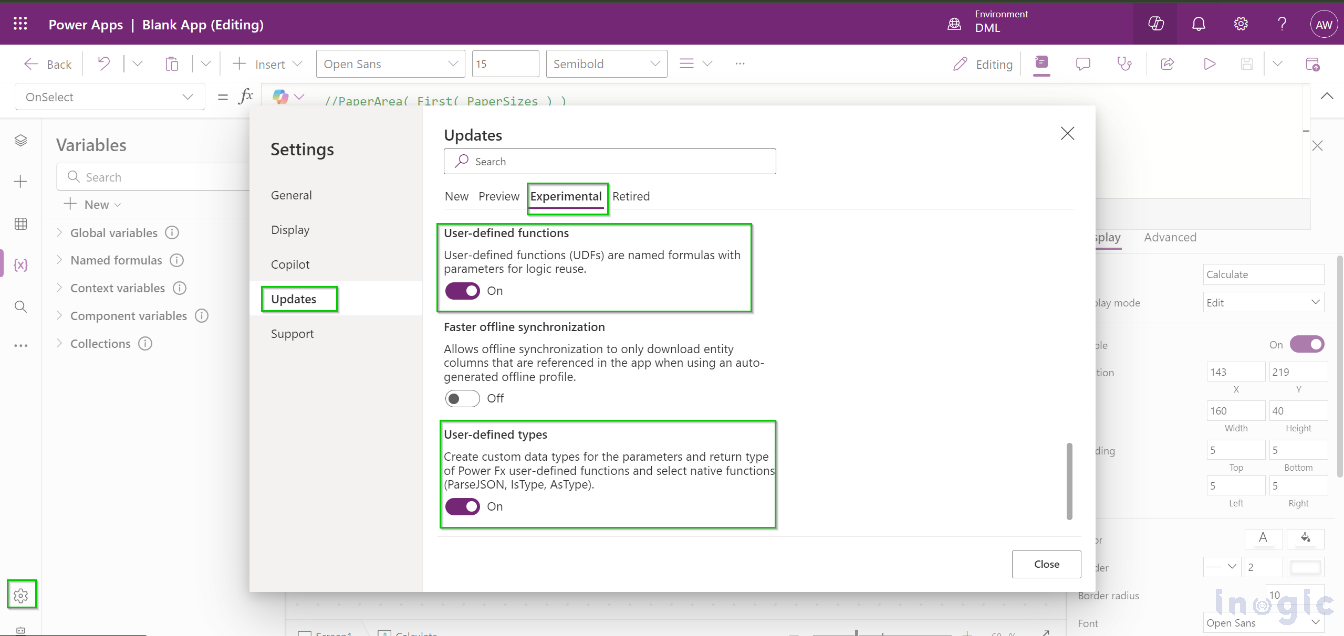Go Back using toolbar button
Image resolution: width=1344 pixels, height=636 pixels.
pos(48,64)
